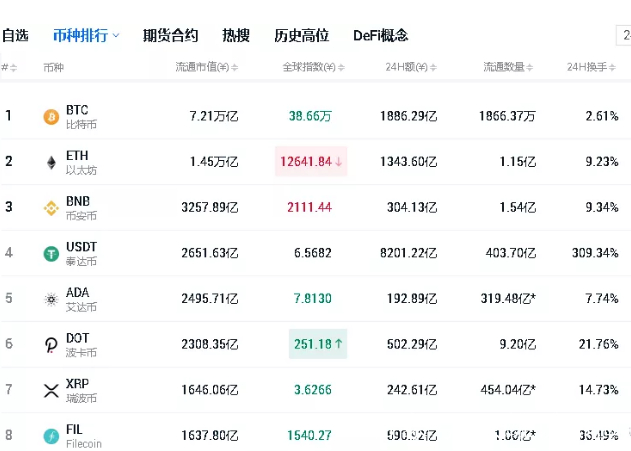
Task: Click the USDT Tether coin icon
Action: [51, 254]
